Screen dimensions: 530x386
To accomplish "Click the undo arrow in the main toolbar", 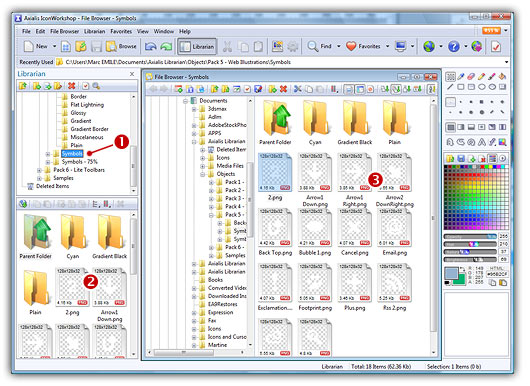I will (x=150, y=46).
